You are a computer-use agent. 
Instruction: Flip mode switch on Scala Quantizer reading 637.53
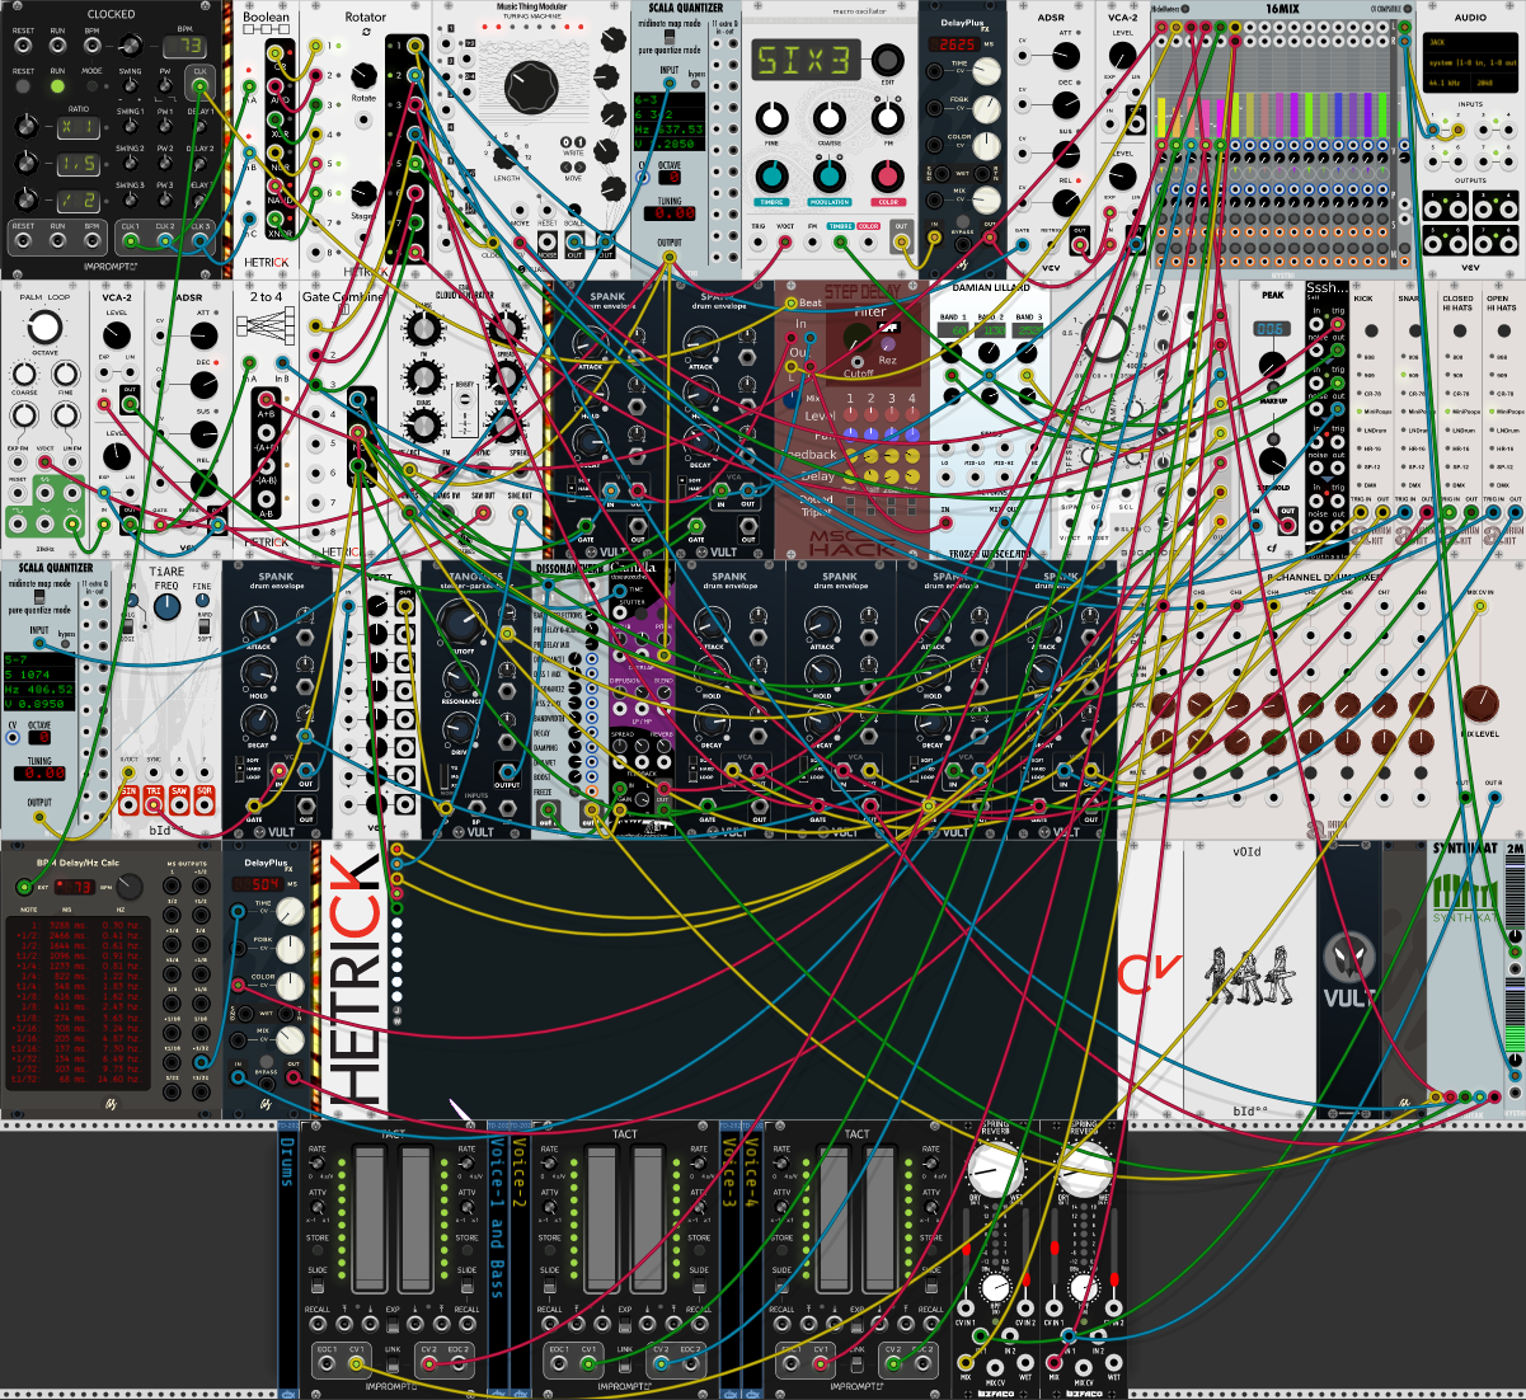tap(669, 37)
